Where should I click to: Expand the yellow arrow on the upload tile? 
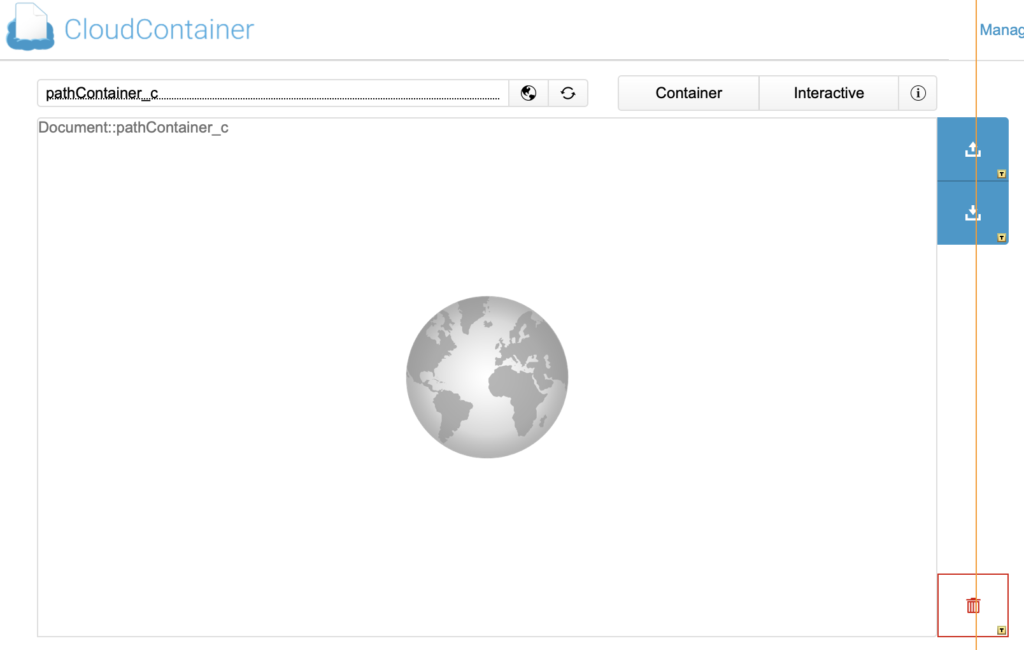(1001, 174)
